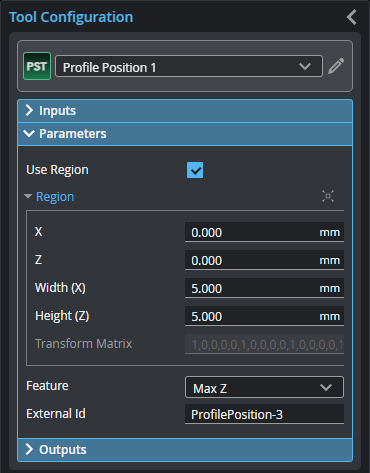The image size is (370, 473).
Task: Click the Height (Z) value field
Action: [264, 316]
